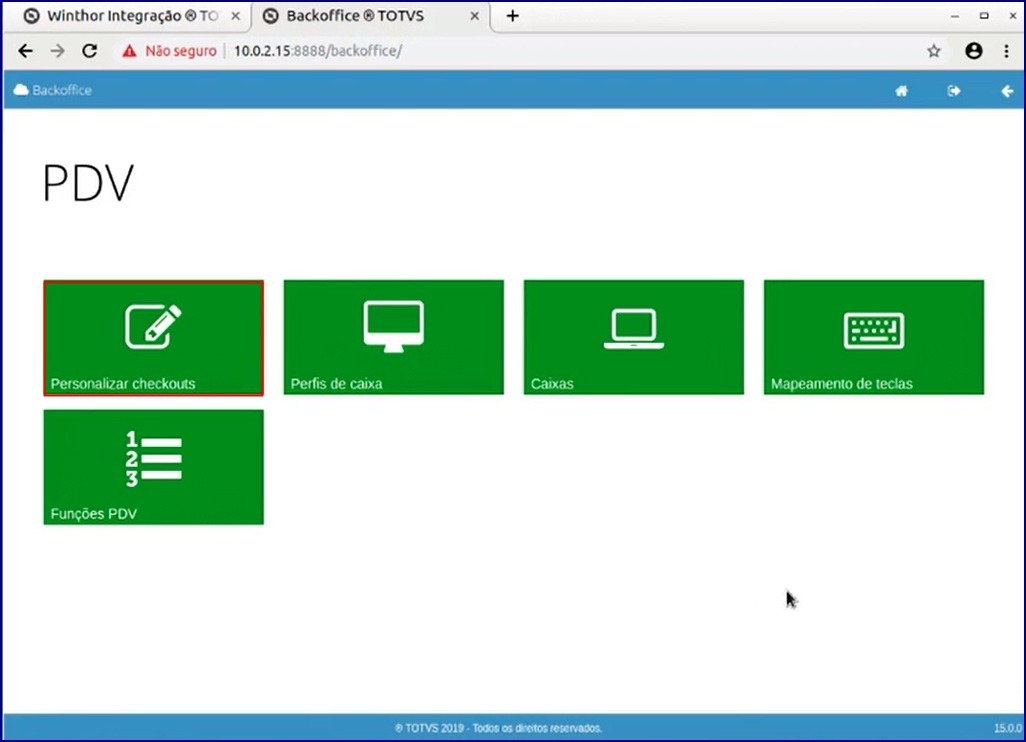Minimize the browser window
Viewport: 1026px width, 742px height.
tap(955, 16)
